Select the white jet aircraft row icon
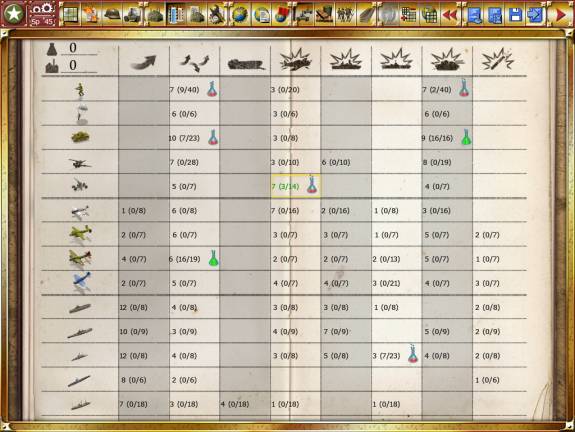This screenshot has width=575, height=432. tap(80, 212)
